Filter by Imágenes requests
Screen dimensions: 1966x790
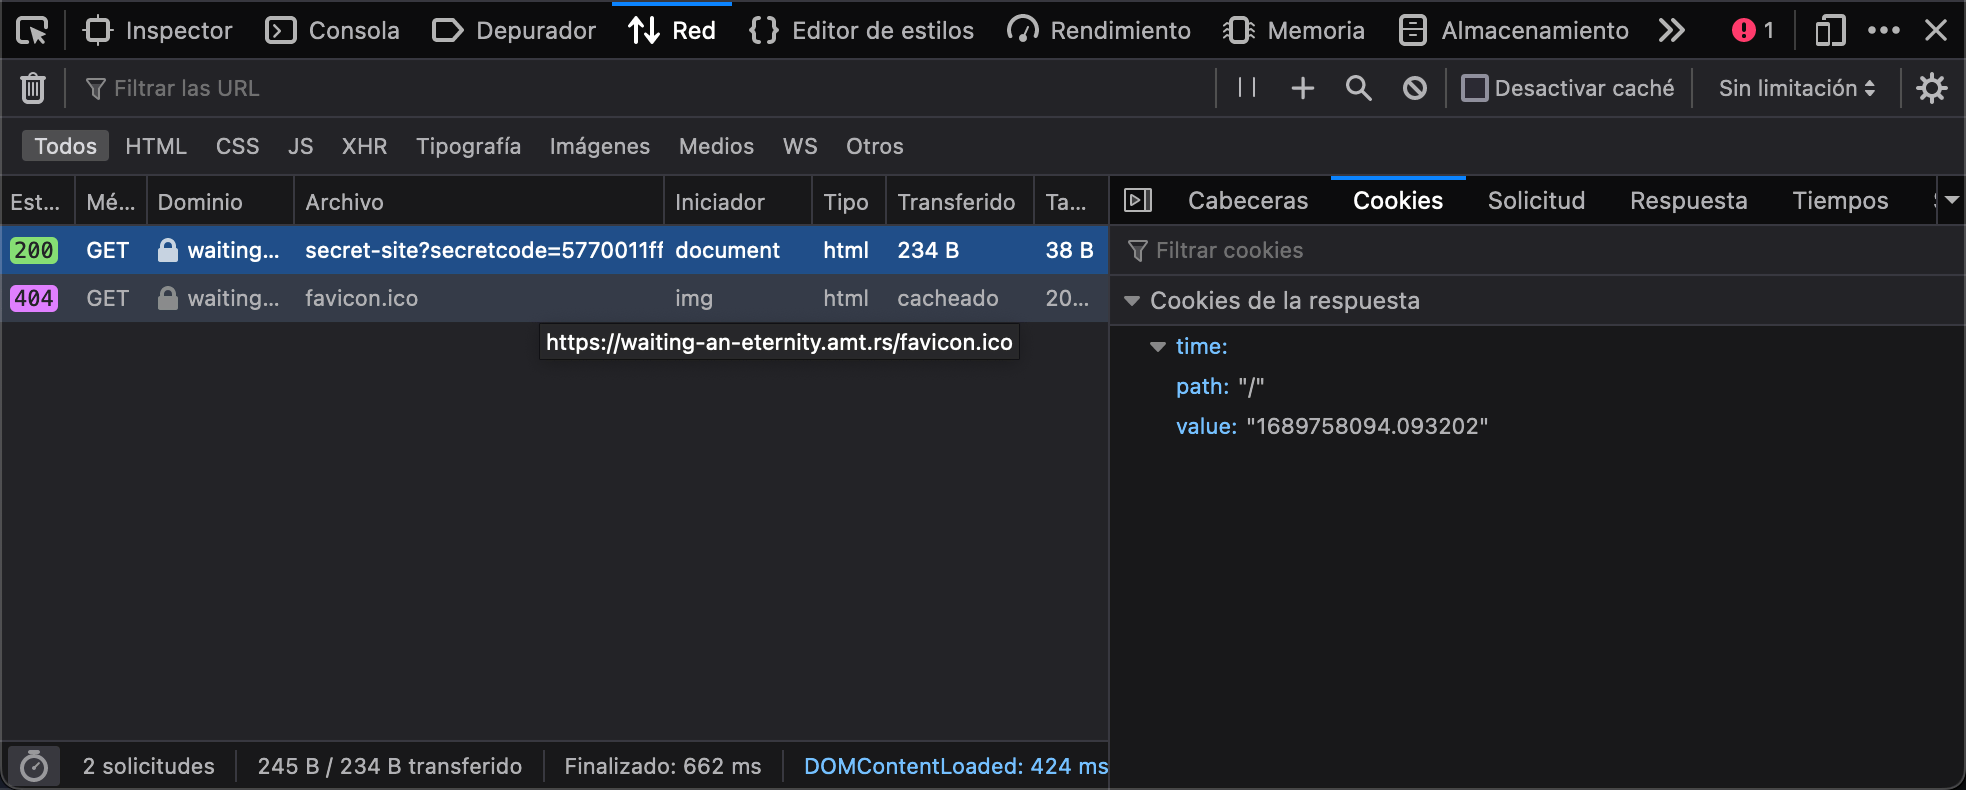pos(600,146)
